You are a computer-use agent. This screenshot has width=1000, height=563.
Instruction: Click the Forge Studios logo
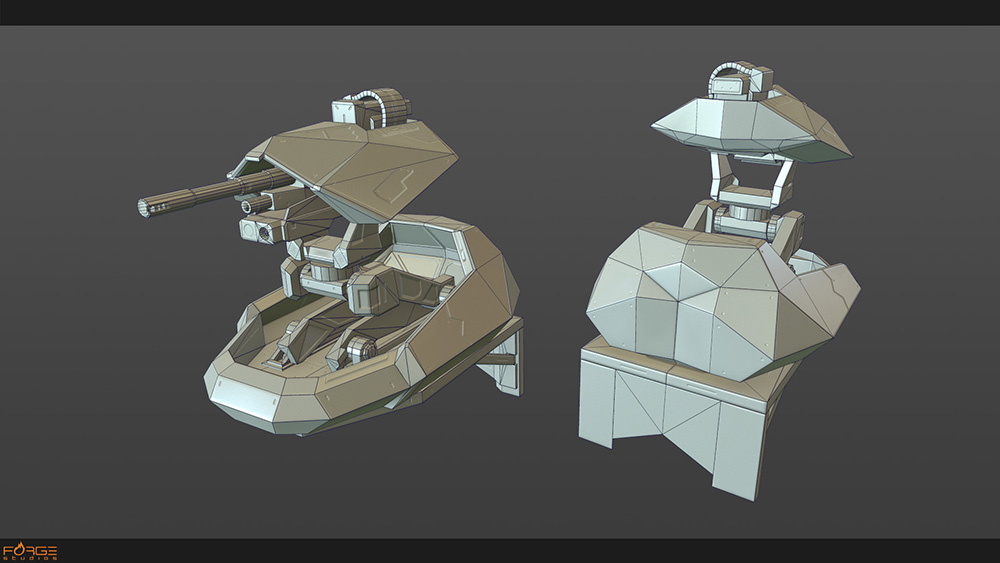[x=30, y=551]
